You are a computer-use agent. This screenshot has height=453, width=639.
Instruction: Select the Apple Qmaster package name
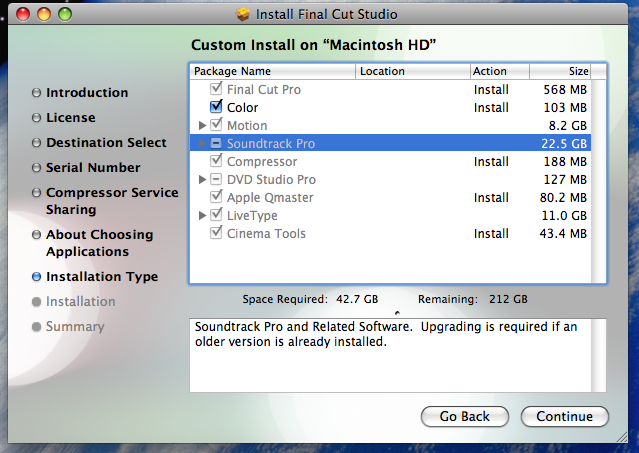(270, 198)
